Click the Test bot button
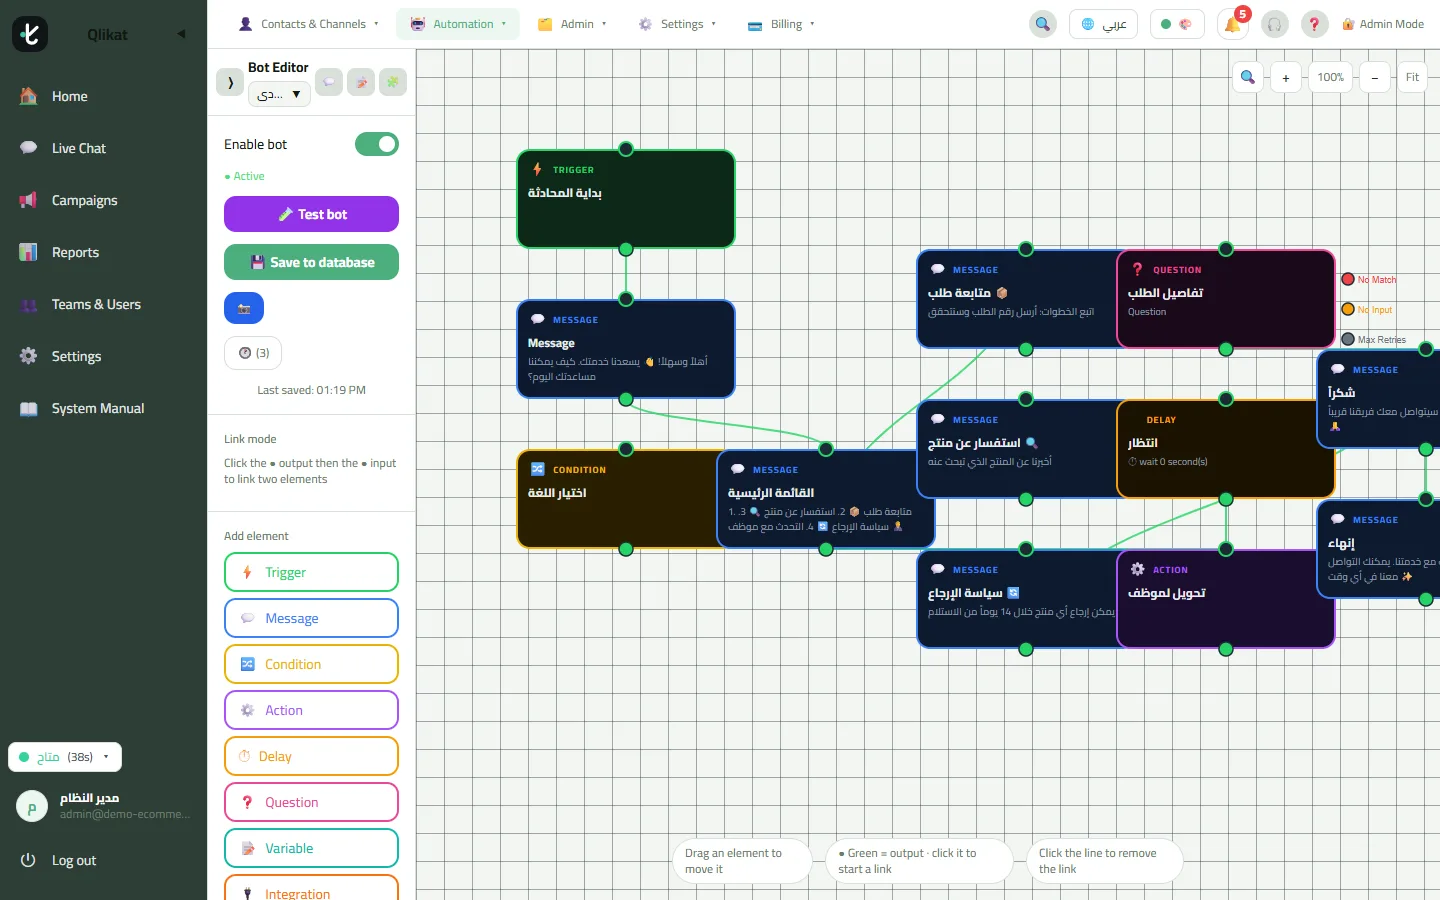 point(311,214)
